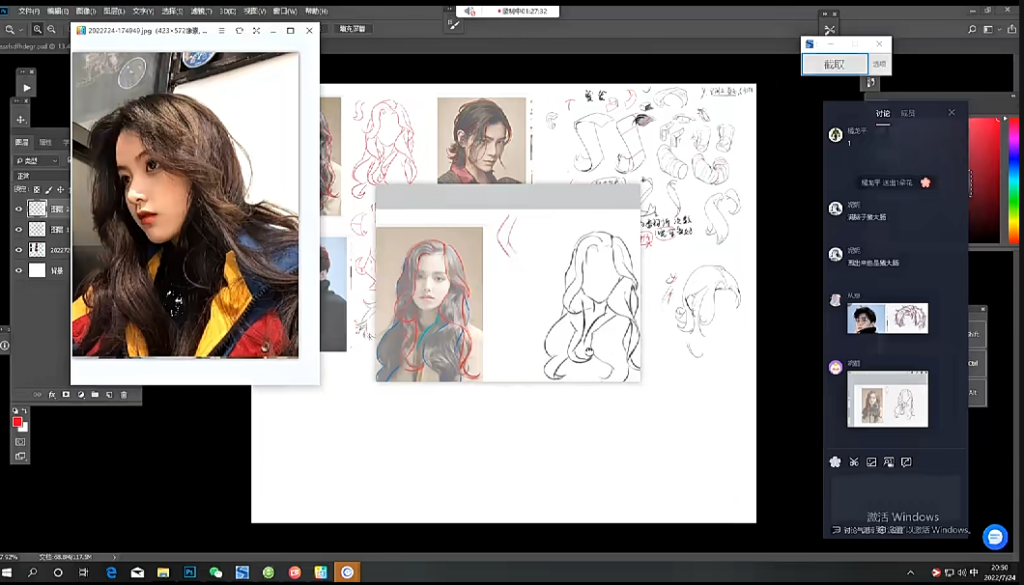Click the zoom in magnifier in options bar
Screen dimensions: 1024x585
tap(38, 30)
